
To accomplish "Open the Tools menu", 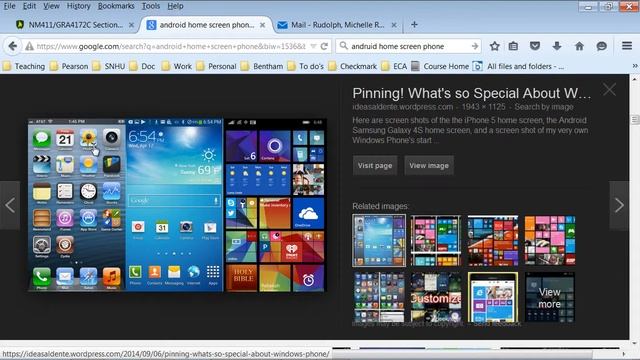I will coord(151,6).
